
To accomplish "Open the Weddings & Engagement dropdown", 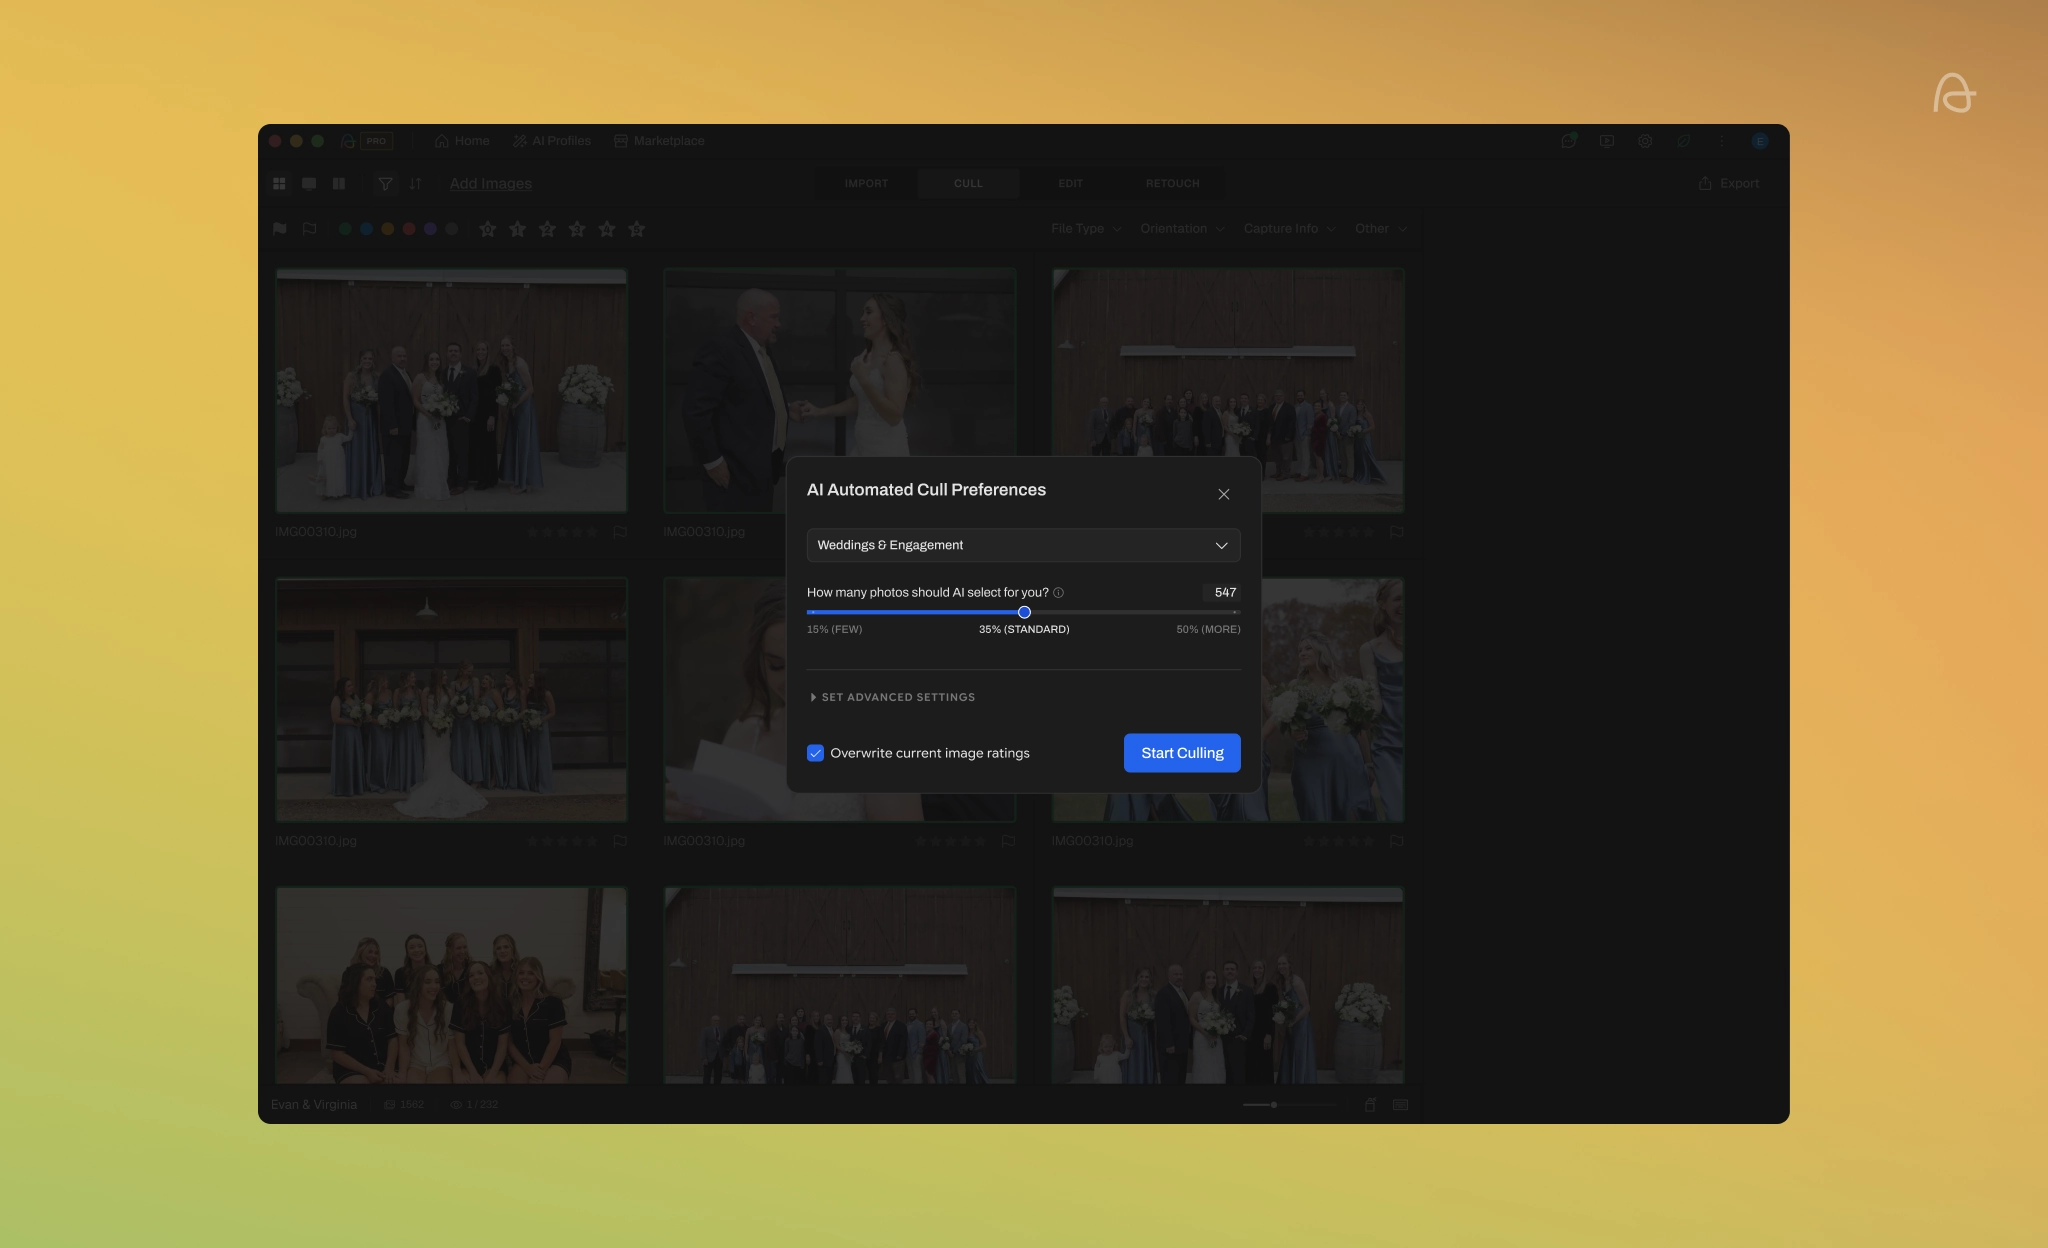I will (x=1023, y=545).
